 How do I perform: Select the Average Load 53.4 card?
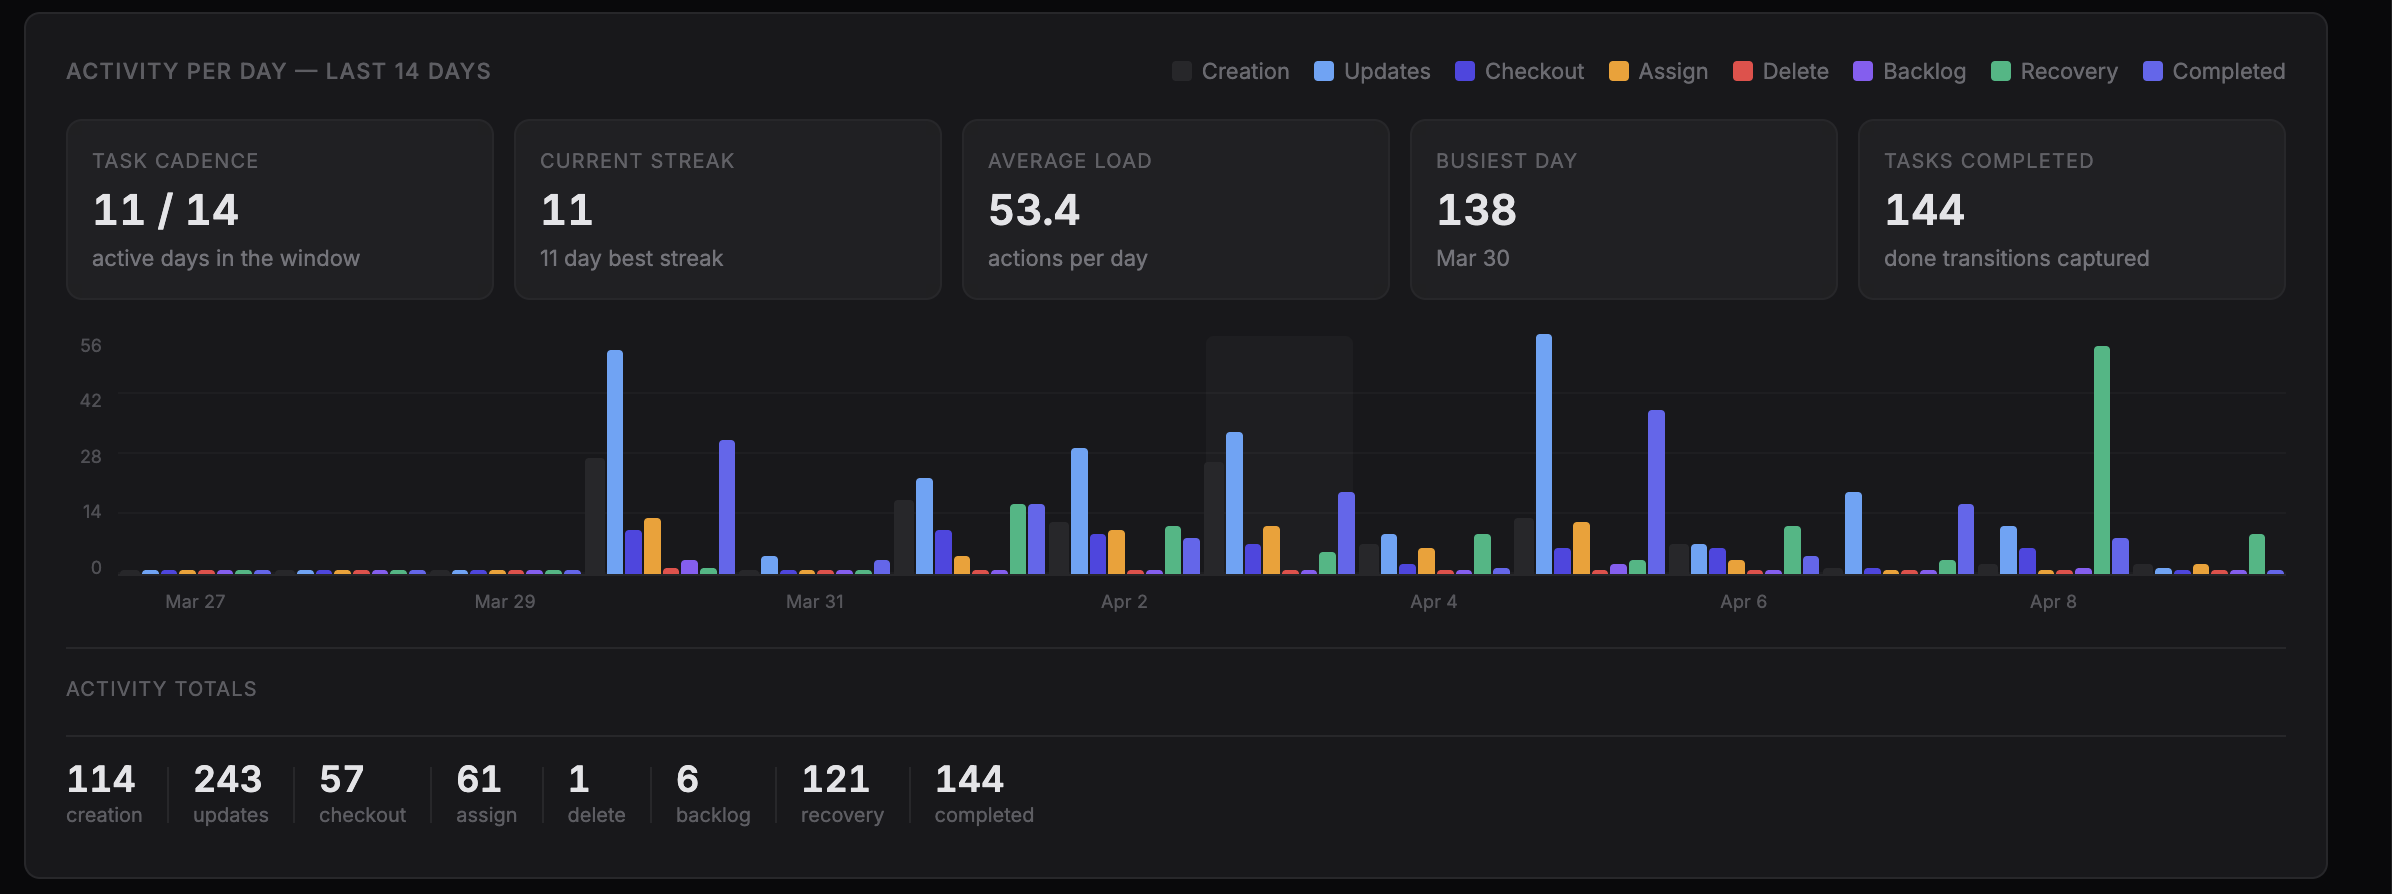(x=1176, y=209)
